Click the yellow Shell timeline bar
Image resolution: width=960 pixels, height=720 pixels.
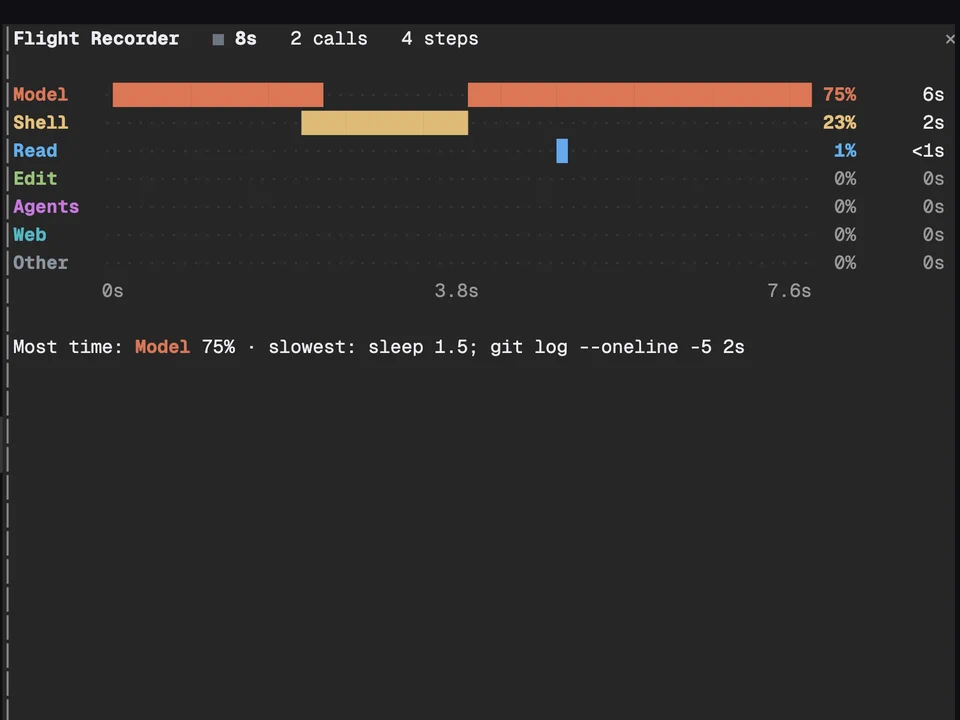coord(384,122)
